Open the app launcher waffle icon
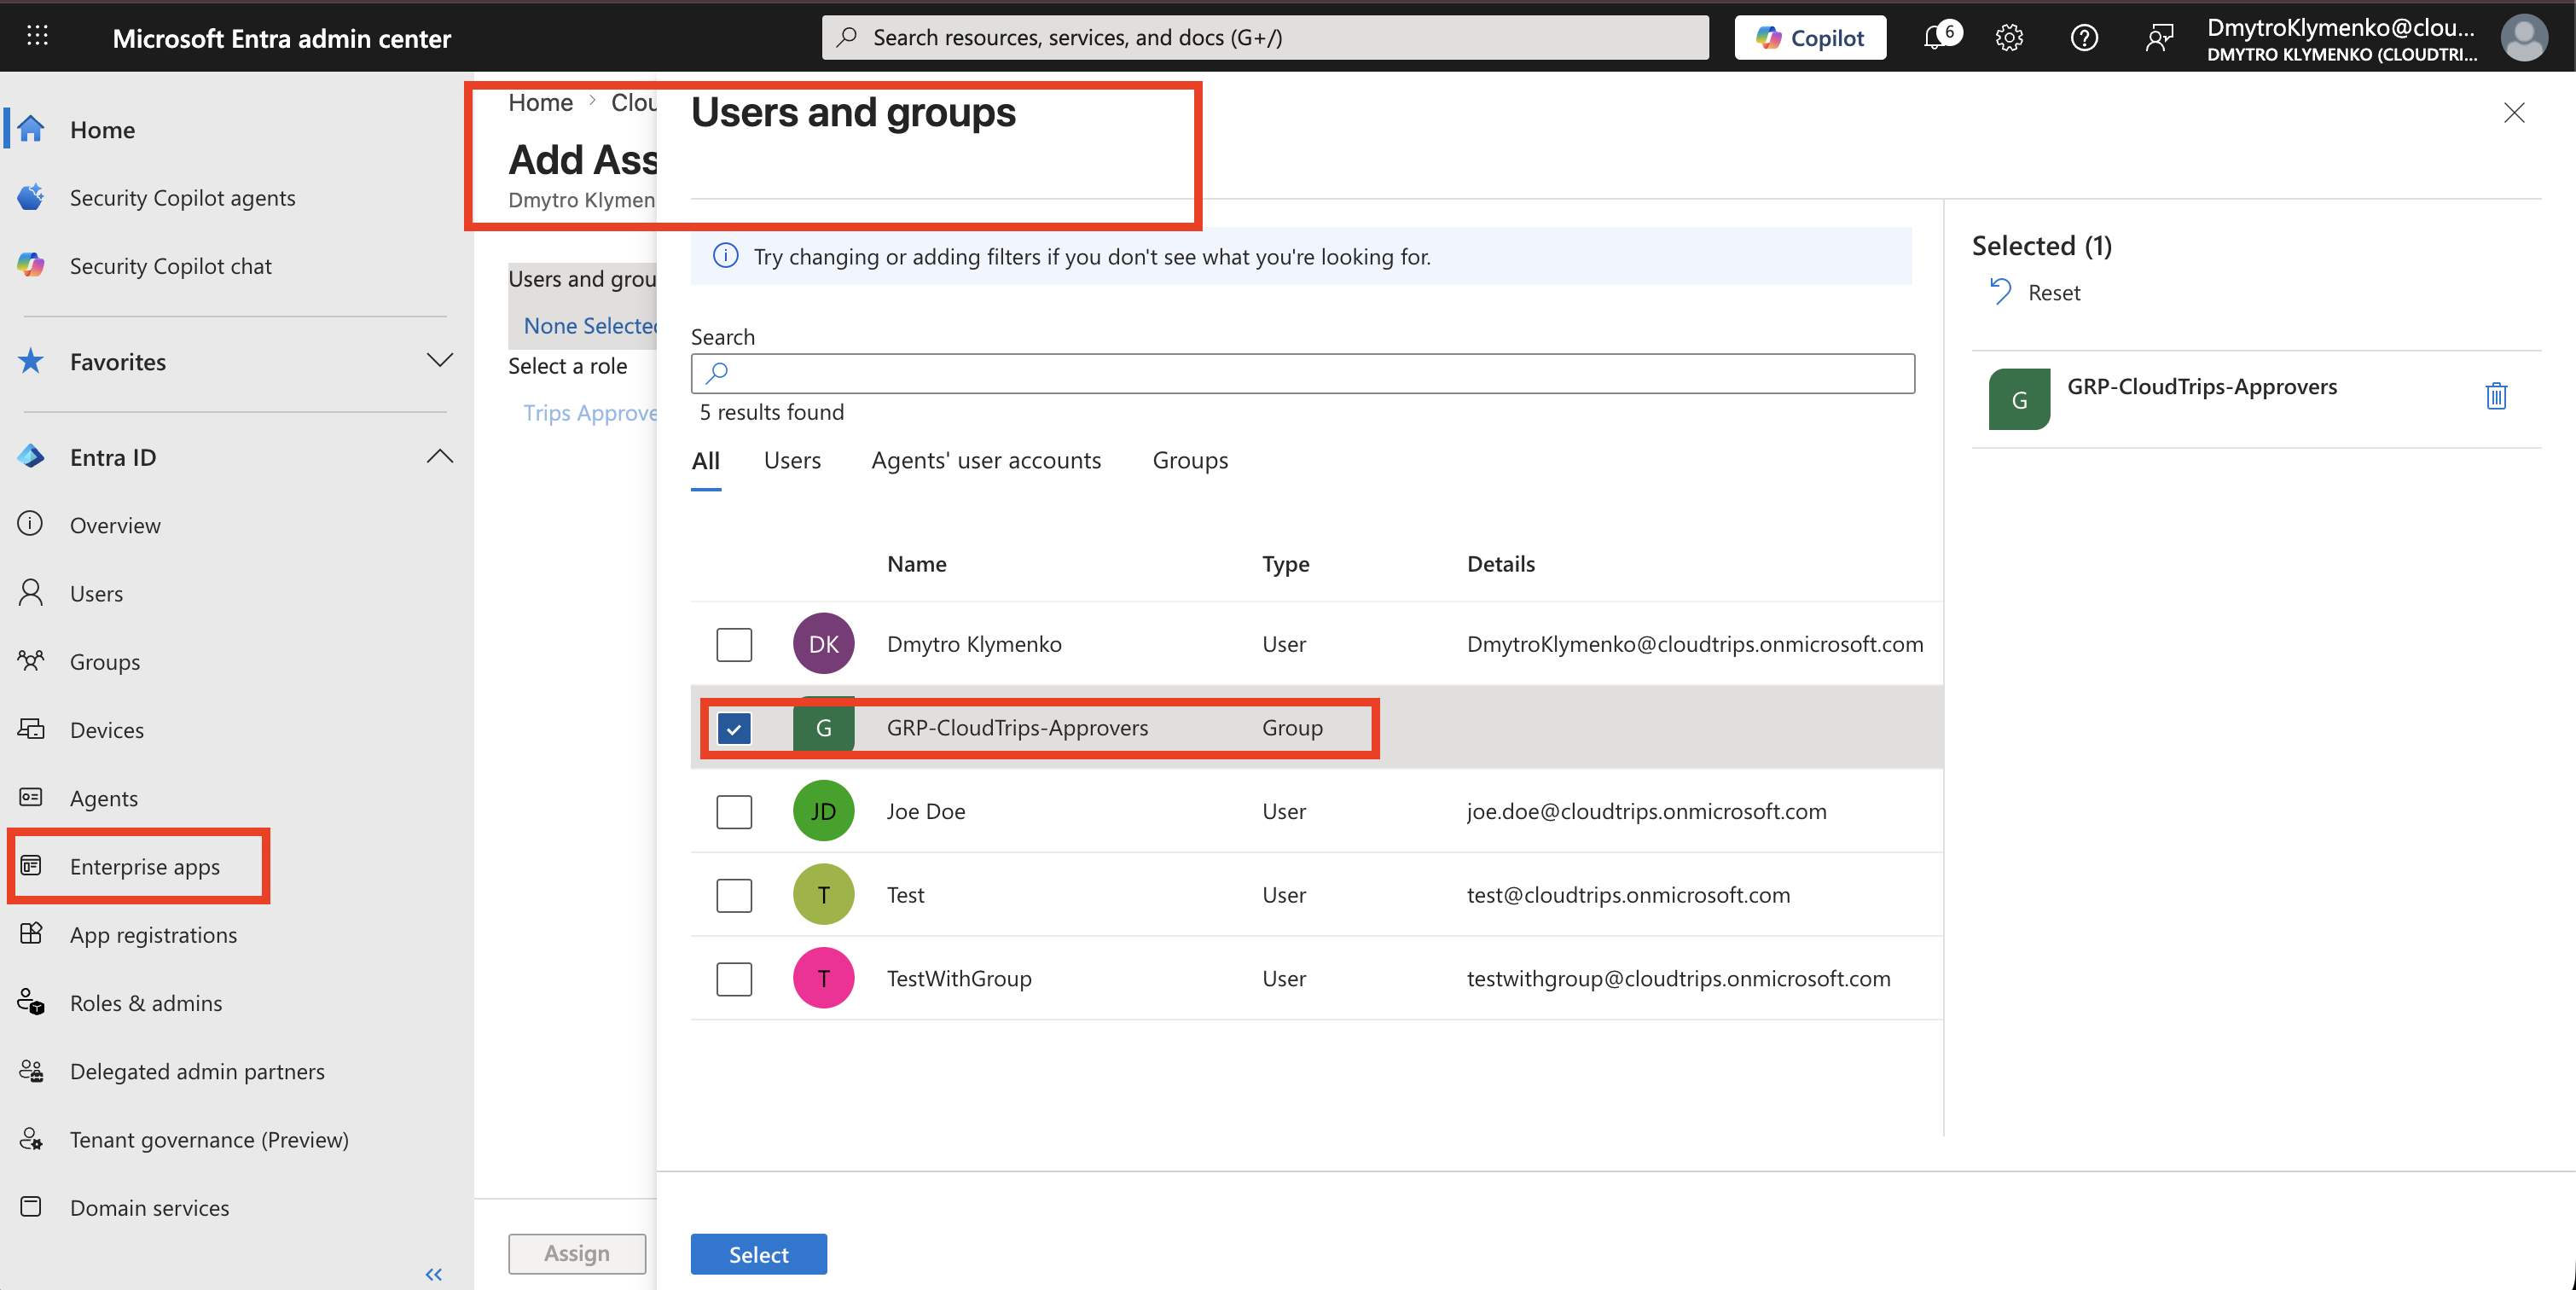This screenshot has width=2576, height=1290. (x=37, y=37)
